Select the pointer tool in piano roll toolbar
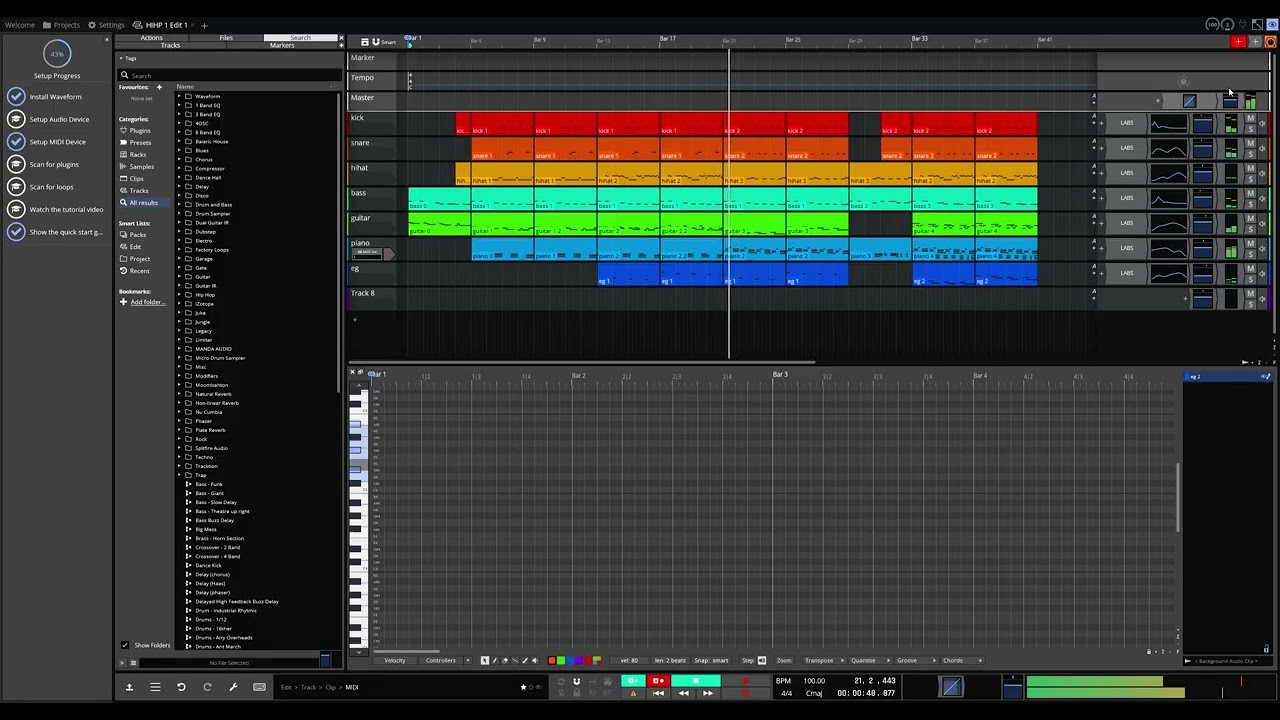Image resolution: width=1280 pixels, height=720 pixels. pyautogui.click(x=484, y=660)
